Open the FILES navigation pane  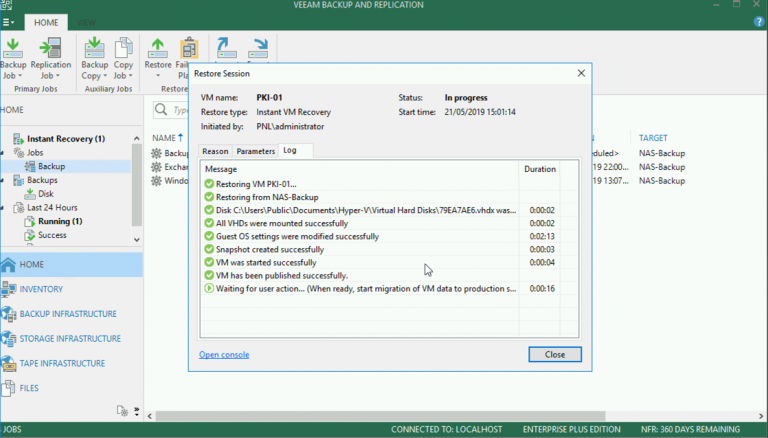click(72, 388)
